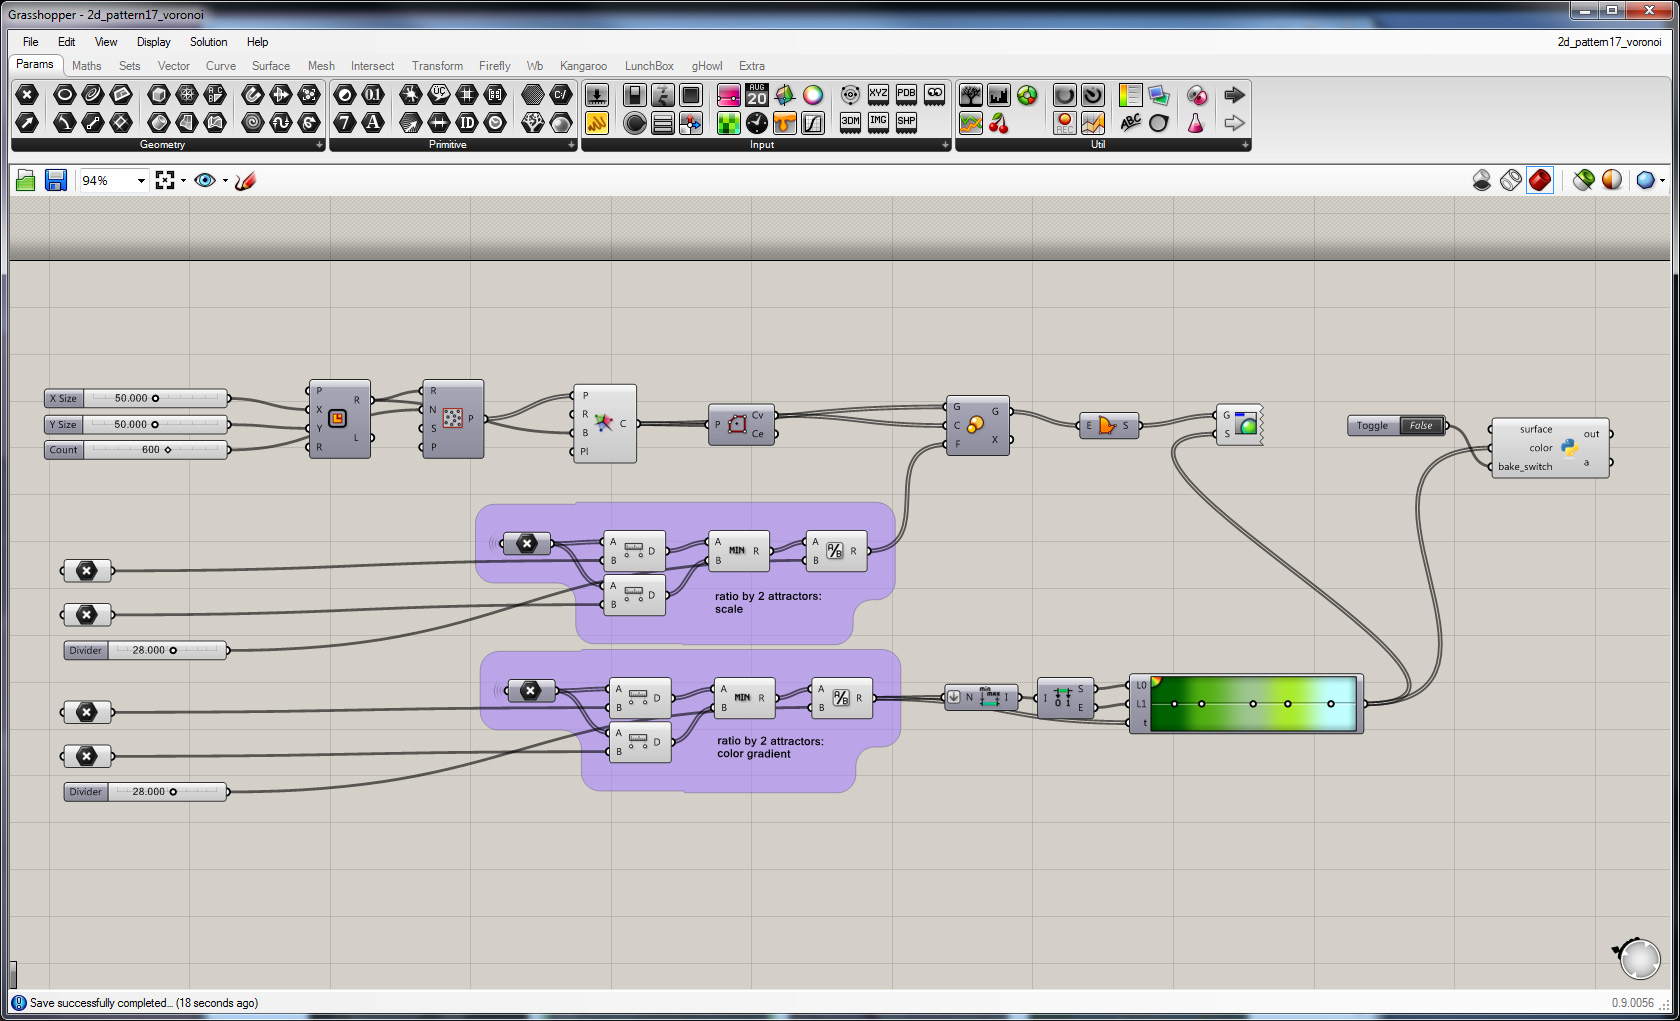This screenshot has width=1680, height=1021.
Task: Select the Calendar date input icon
Action: pos(757,95)
